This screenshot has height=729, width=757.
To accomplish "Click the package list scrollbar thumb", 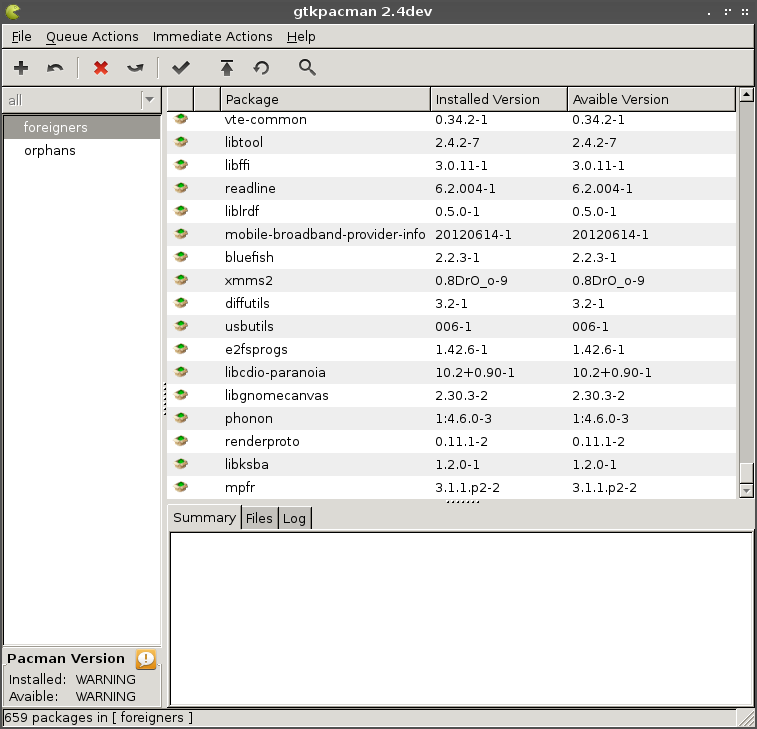I will [x=746, y=473].
